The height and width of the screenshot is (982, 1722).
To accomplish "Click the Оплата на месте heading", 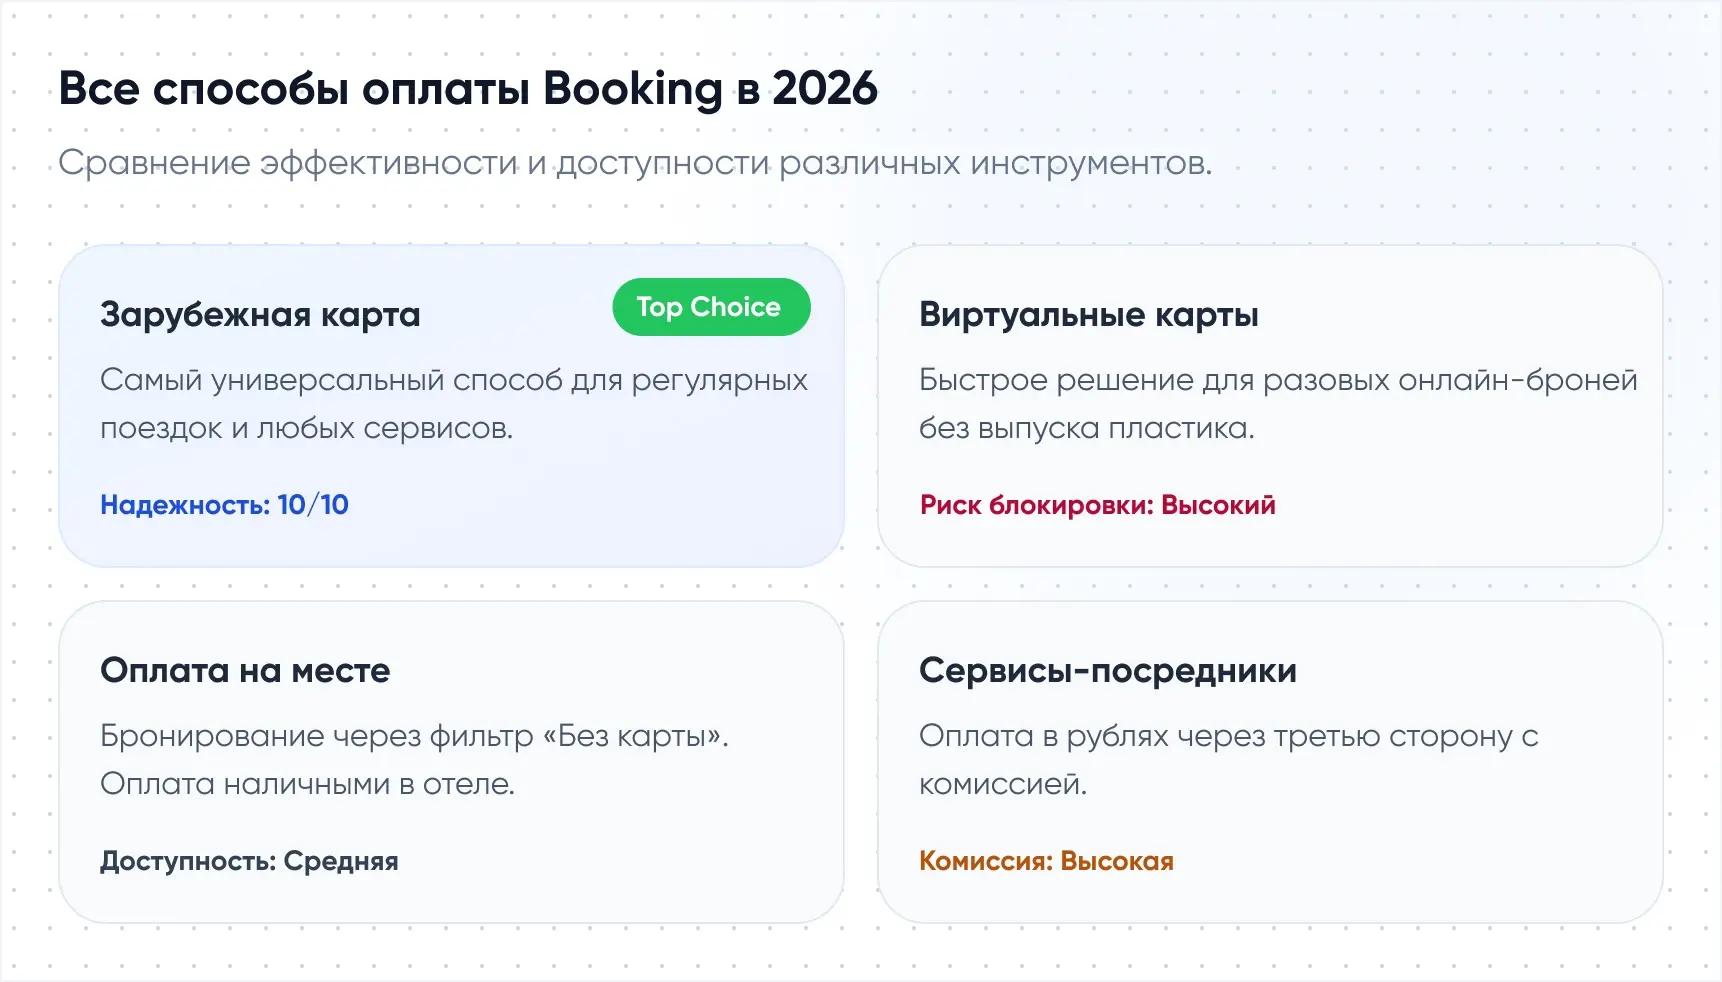I will [x=245, y=670].
